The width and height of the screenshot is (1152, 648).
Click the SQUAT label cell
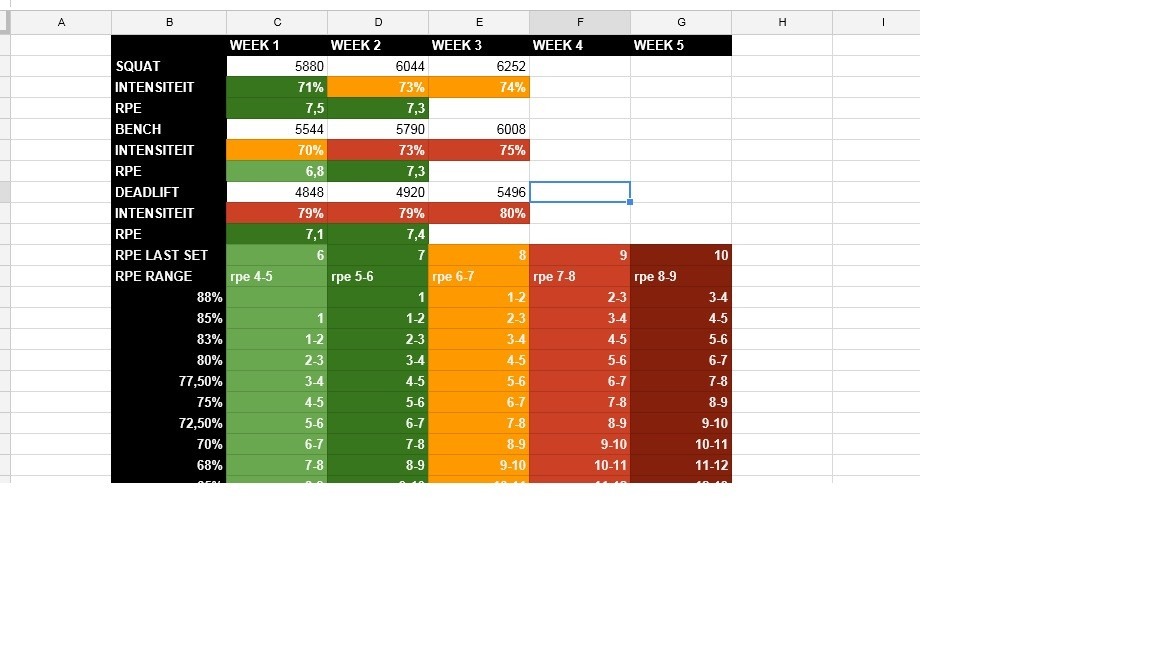click(168, 66)
